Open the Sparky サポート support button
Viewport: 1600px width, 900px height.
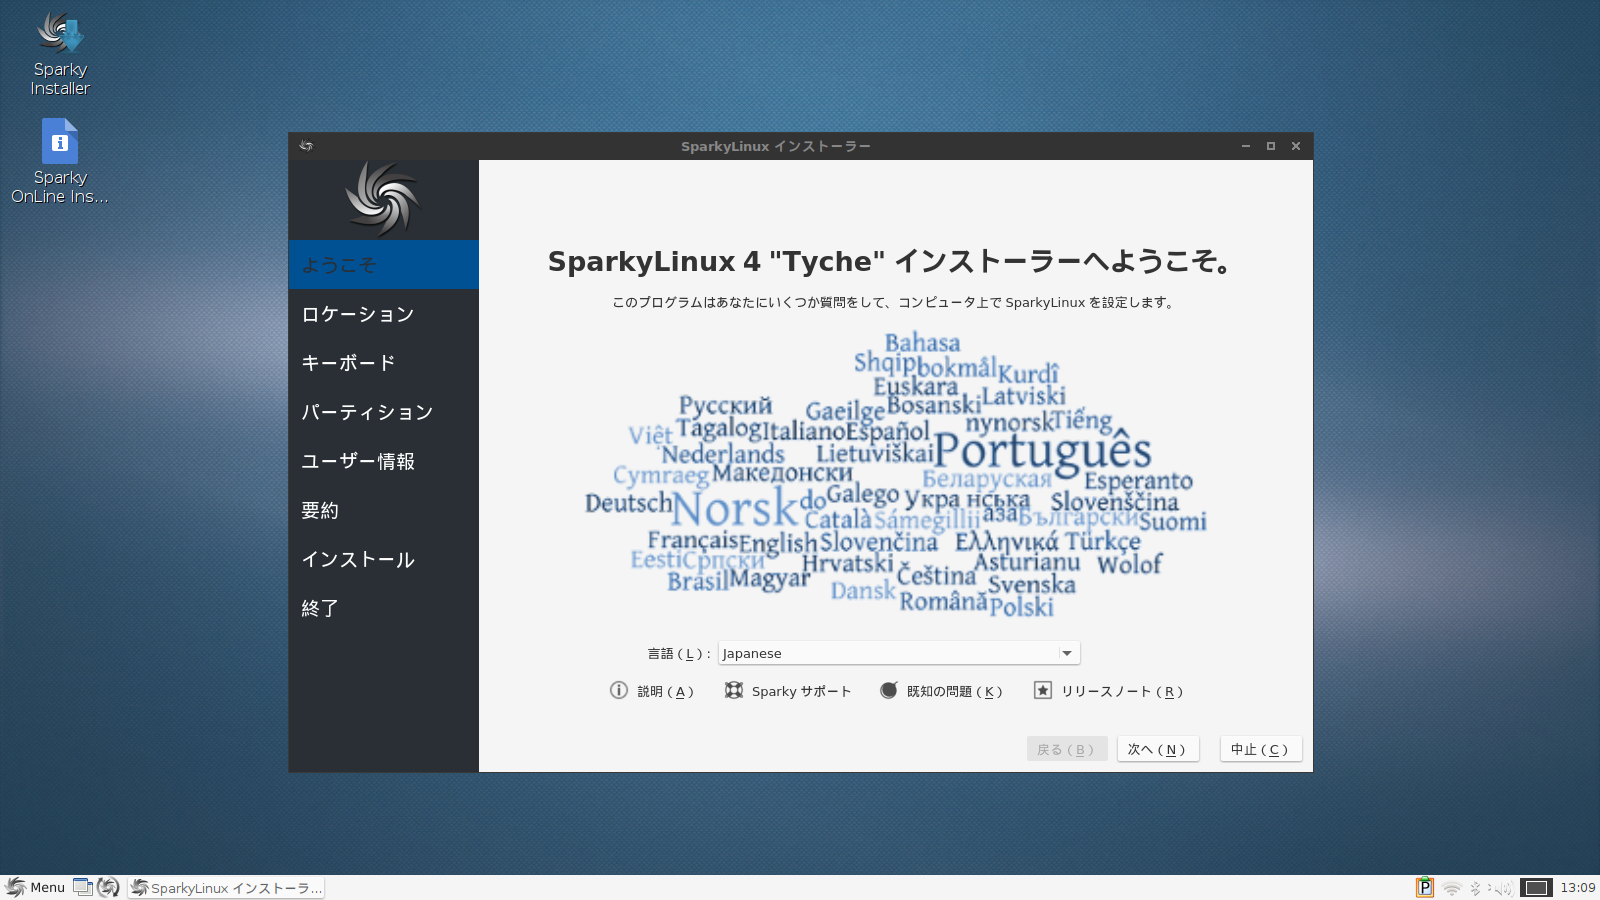pos(788,691)
